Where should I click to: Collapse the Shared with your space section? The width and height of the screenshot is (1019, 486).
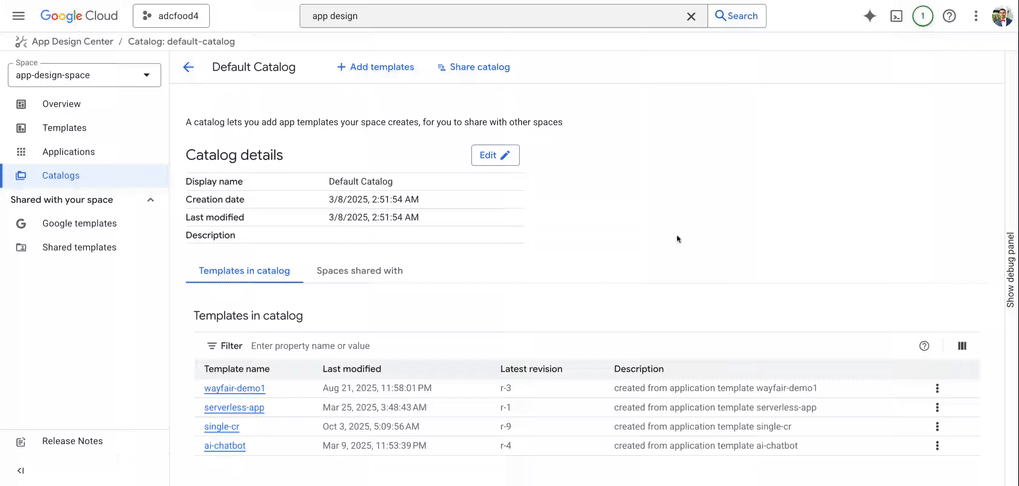coord(150,200)
